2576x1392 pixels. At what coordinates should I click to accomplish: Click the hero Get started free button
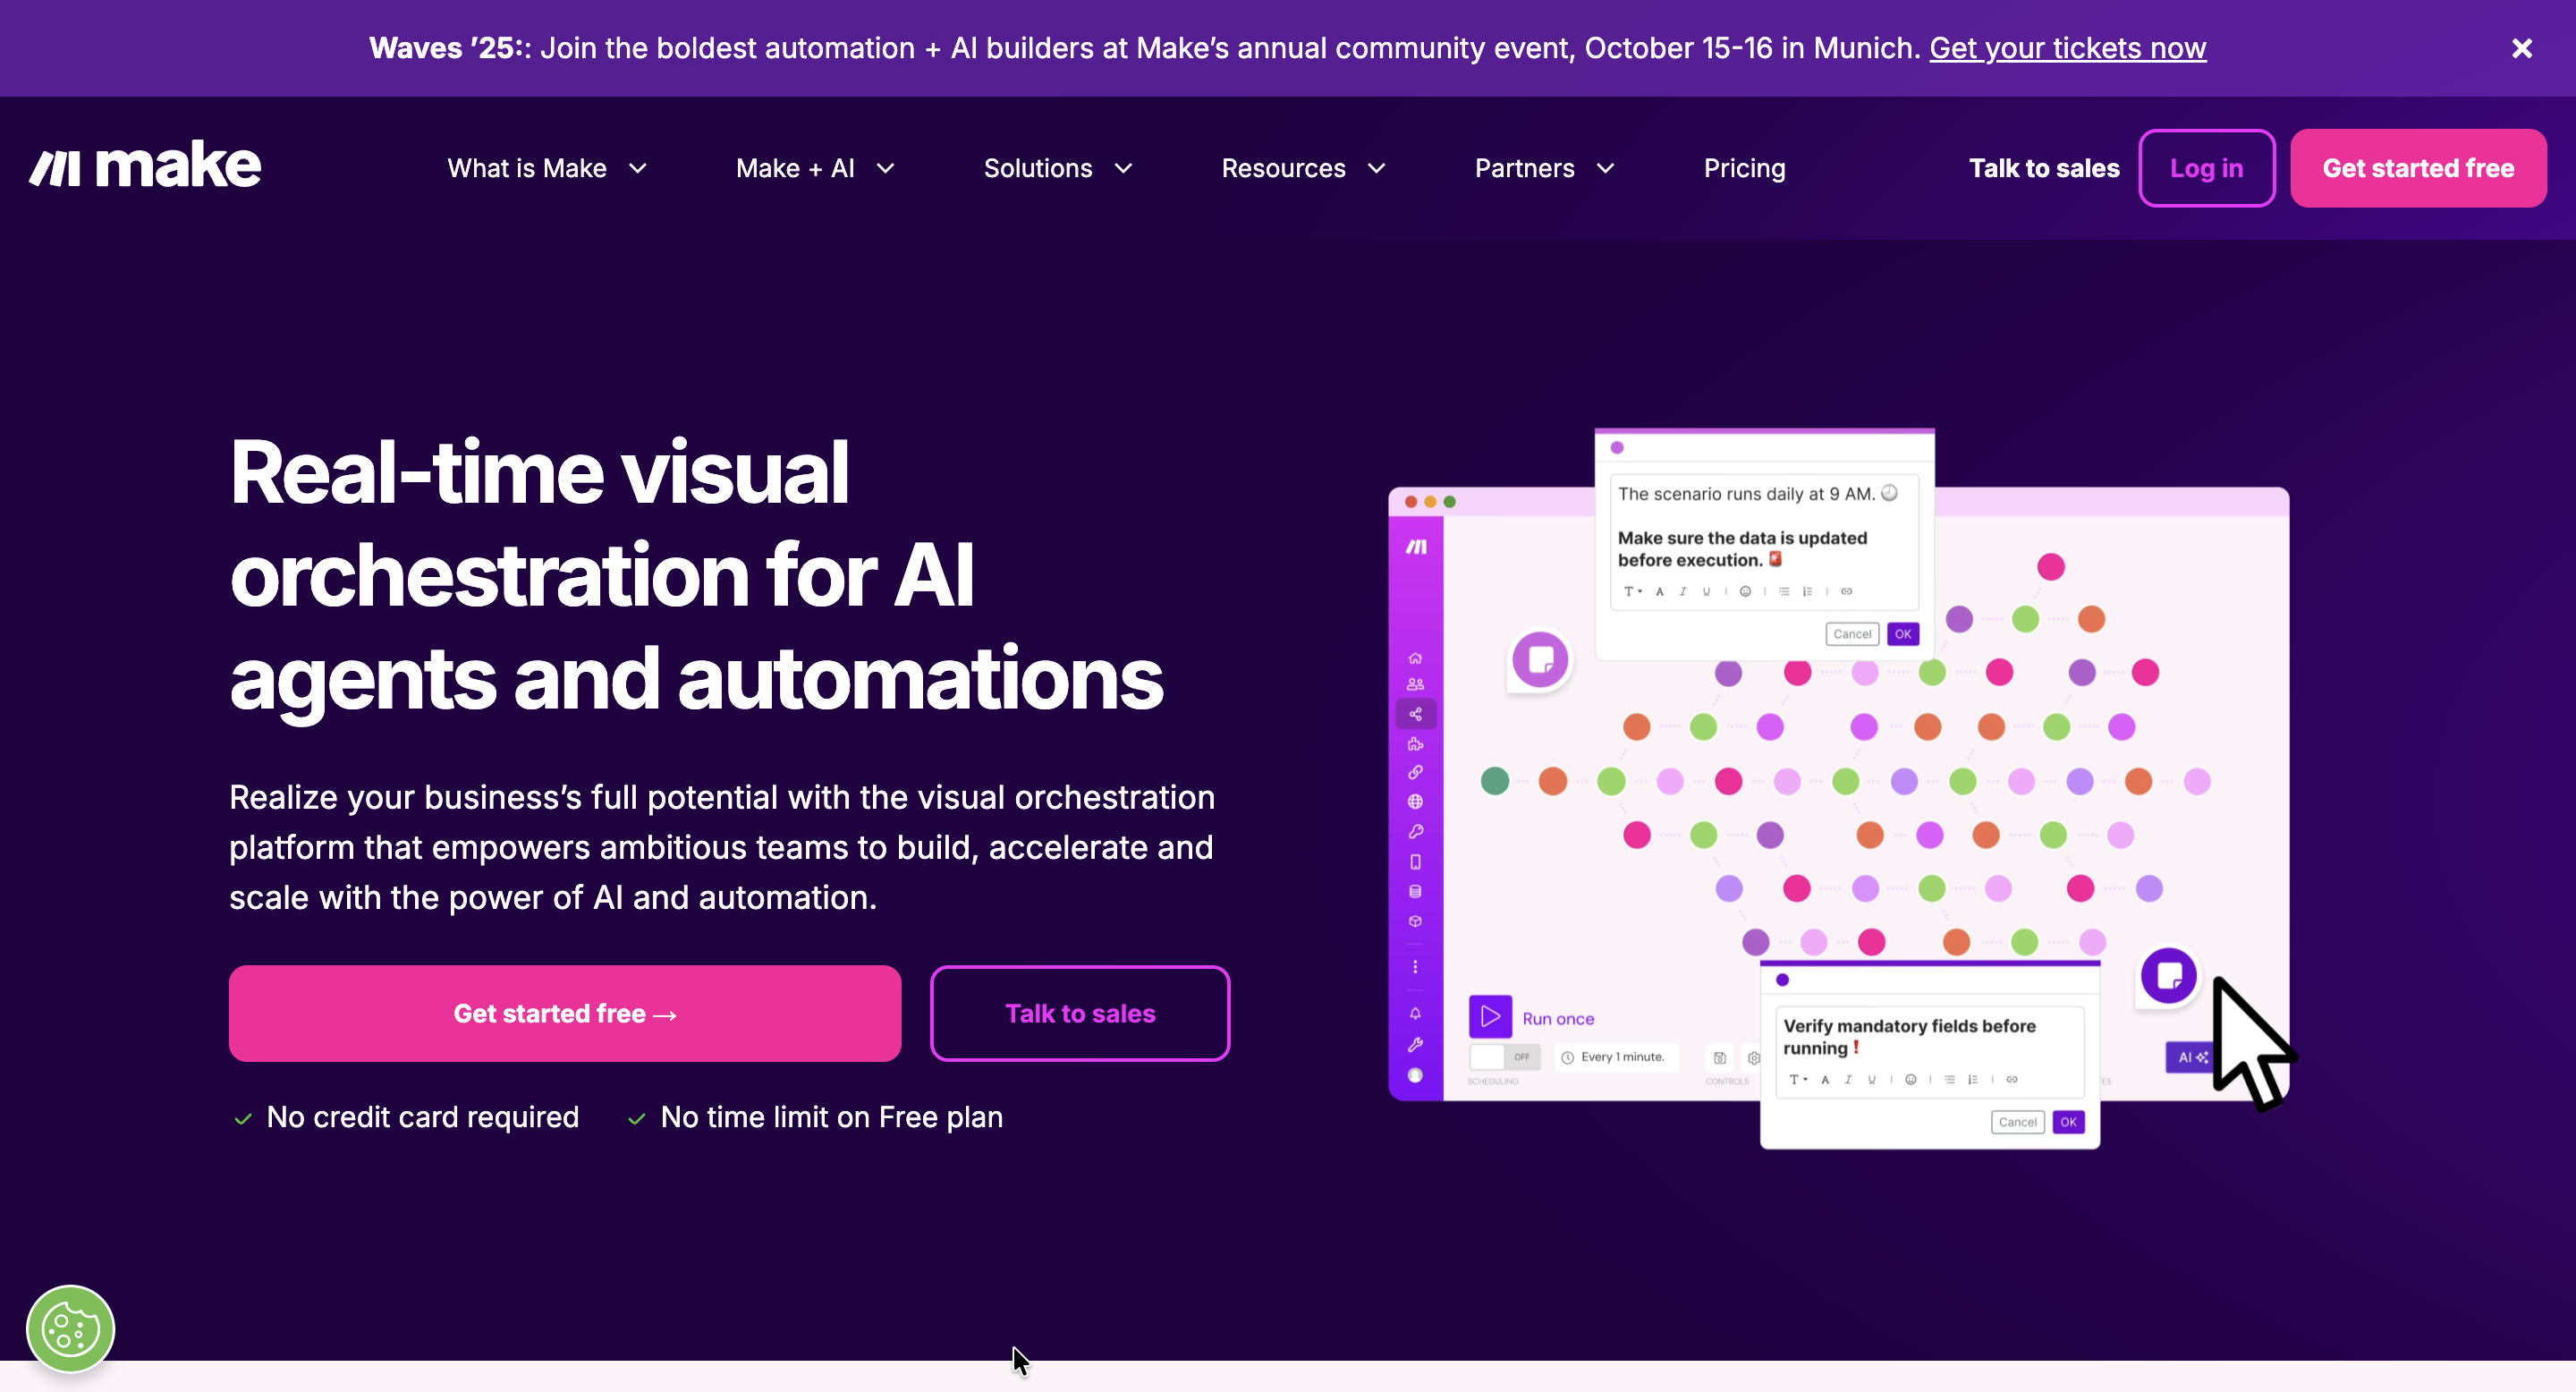[x=565, y=1013]
